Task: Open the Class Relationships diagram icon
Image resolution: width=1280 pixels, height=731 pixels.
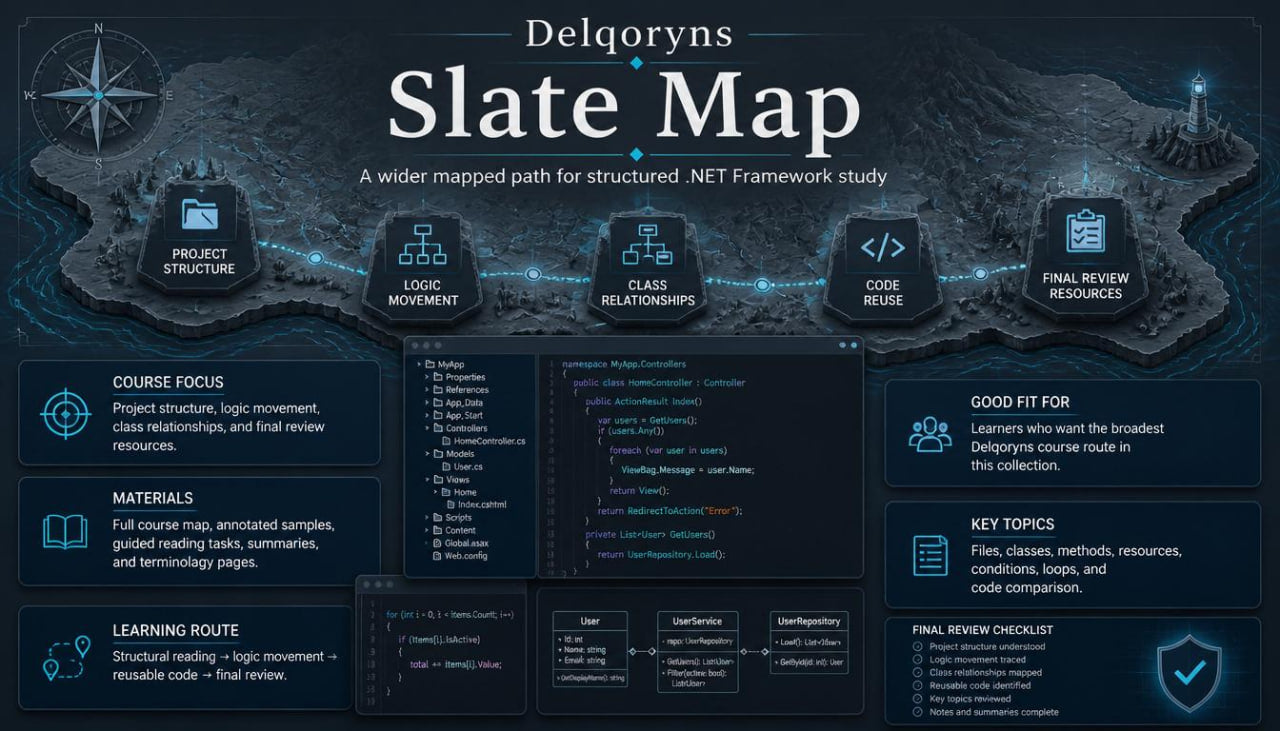Action: point(647,246)
